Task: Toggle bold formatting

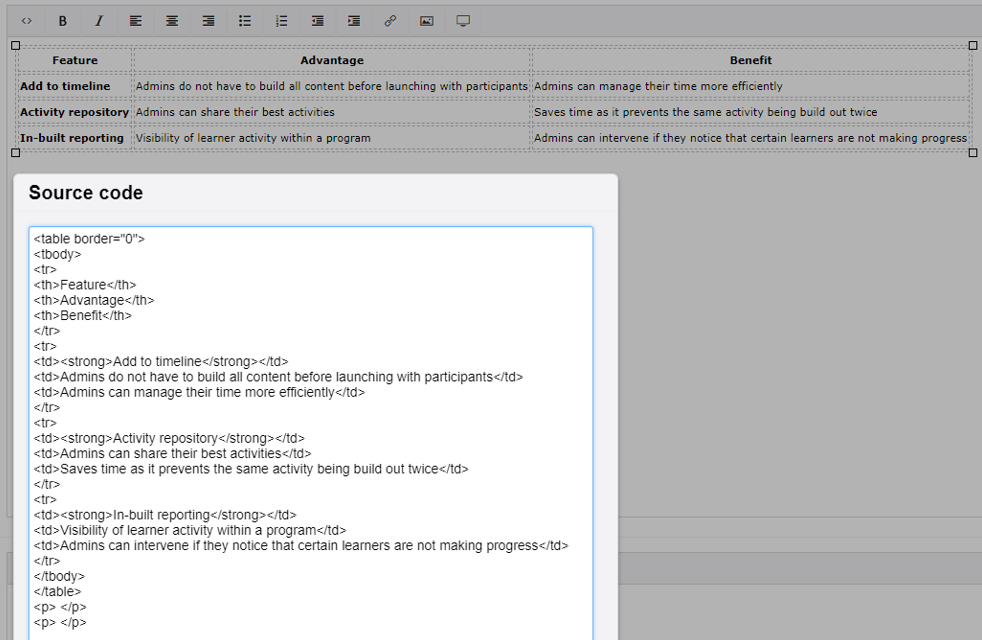Action: pos(62,20)
